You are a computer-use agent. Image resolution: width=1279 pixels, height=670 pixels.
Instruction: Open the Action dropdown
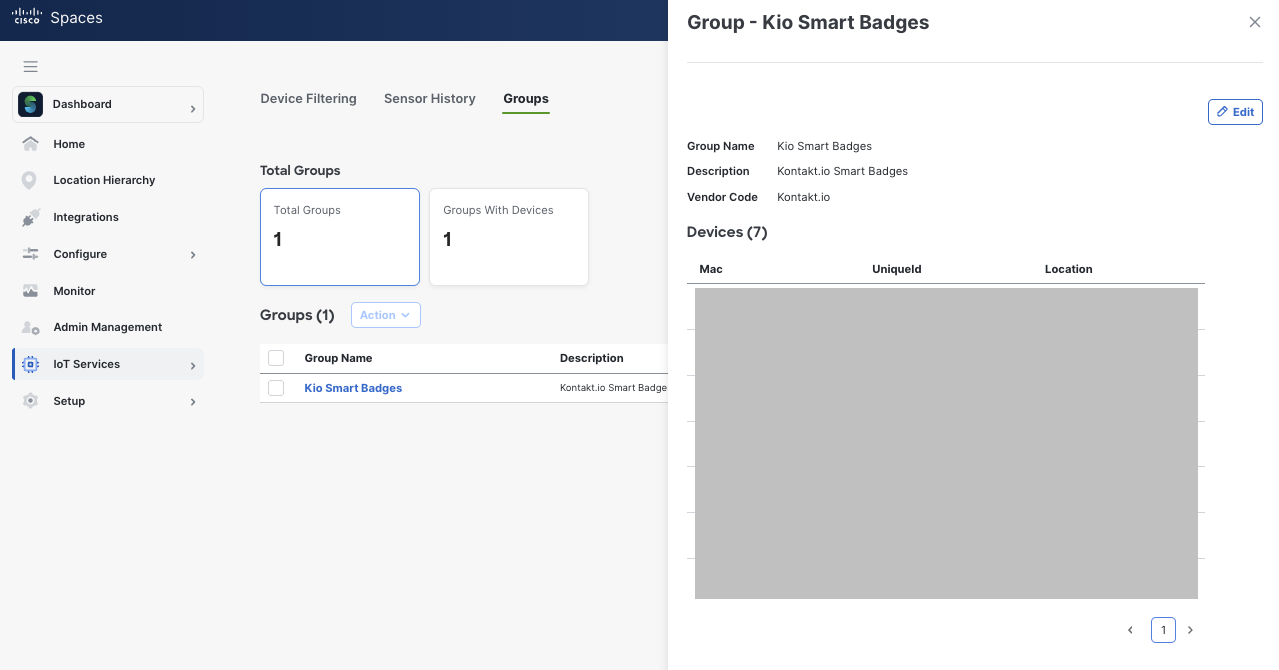[x=385, y=315]
